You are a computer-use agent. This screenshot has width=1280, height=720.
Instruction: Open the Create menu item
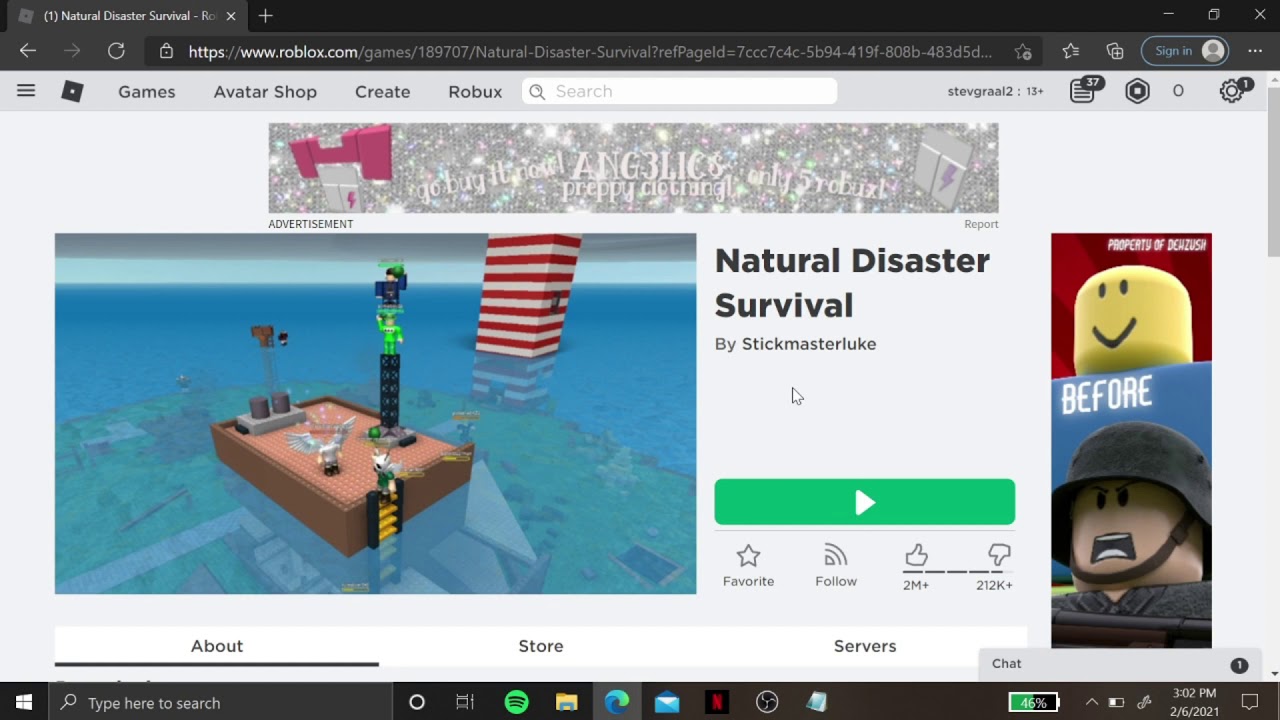[383, 91]
